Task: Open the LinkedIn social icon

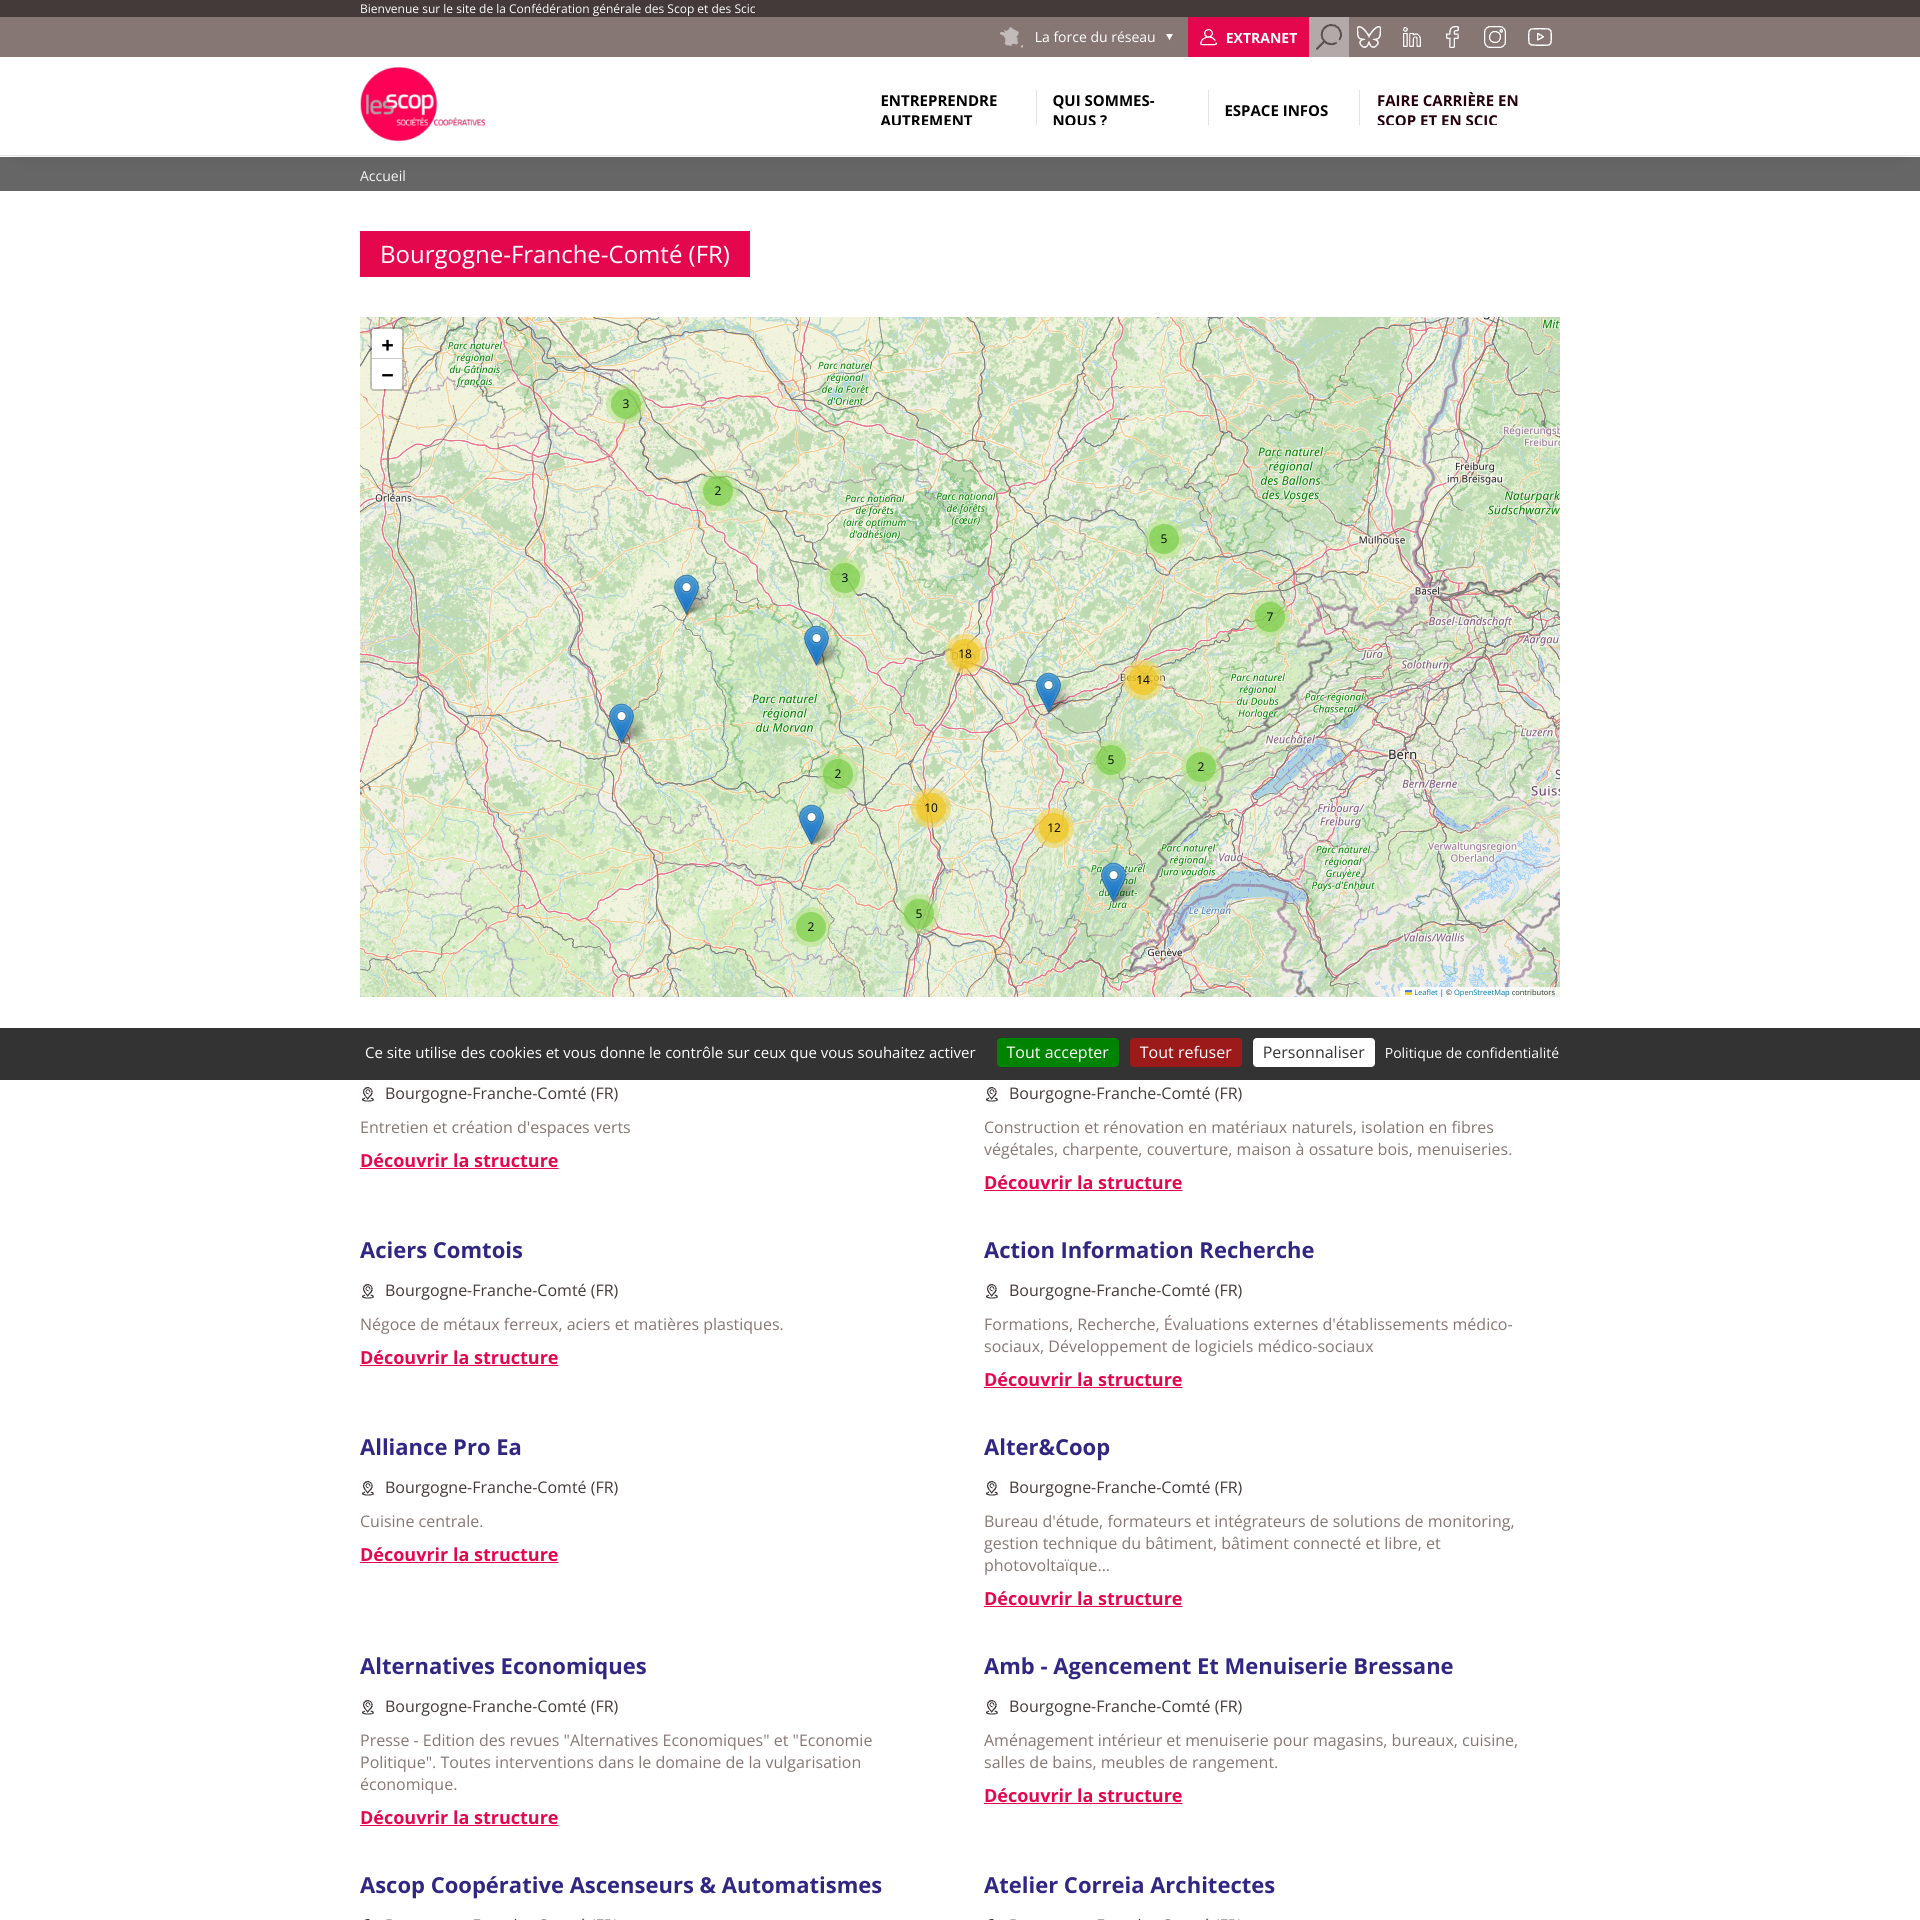Action: click(x=1411, y=37)
